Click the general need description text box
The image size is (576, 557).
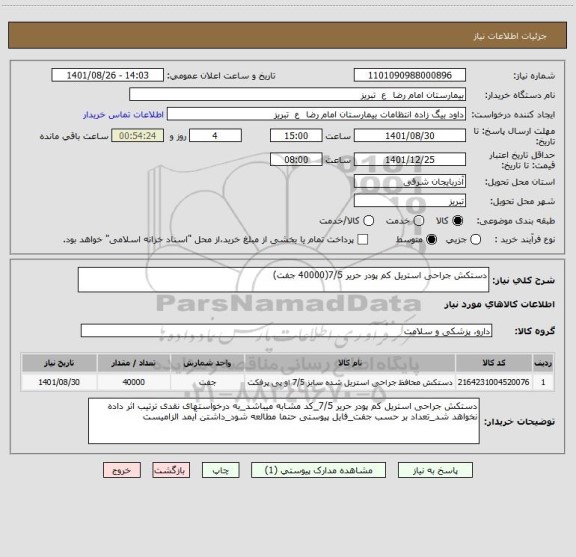click(284, 280)
